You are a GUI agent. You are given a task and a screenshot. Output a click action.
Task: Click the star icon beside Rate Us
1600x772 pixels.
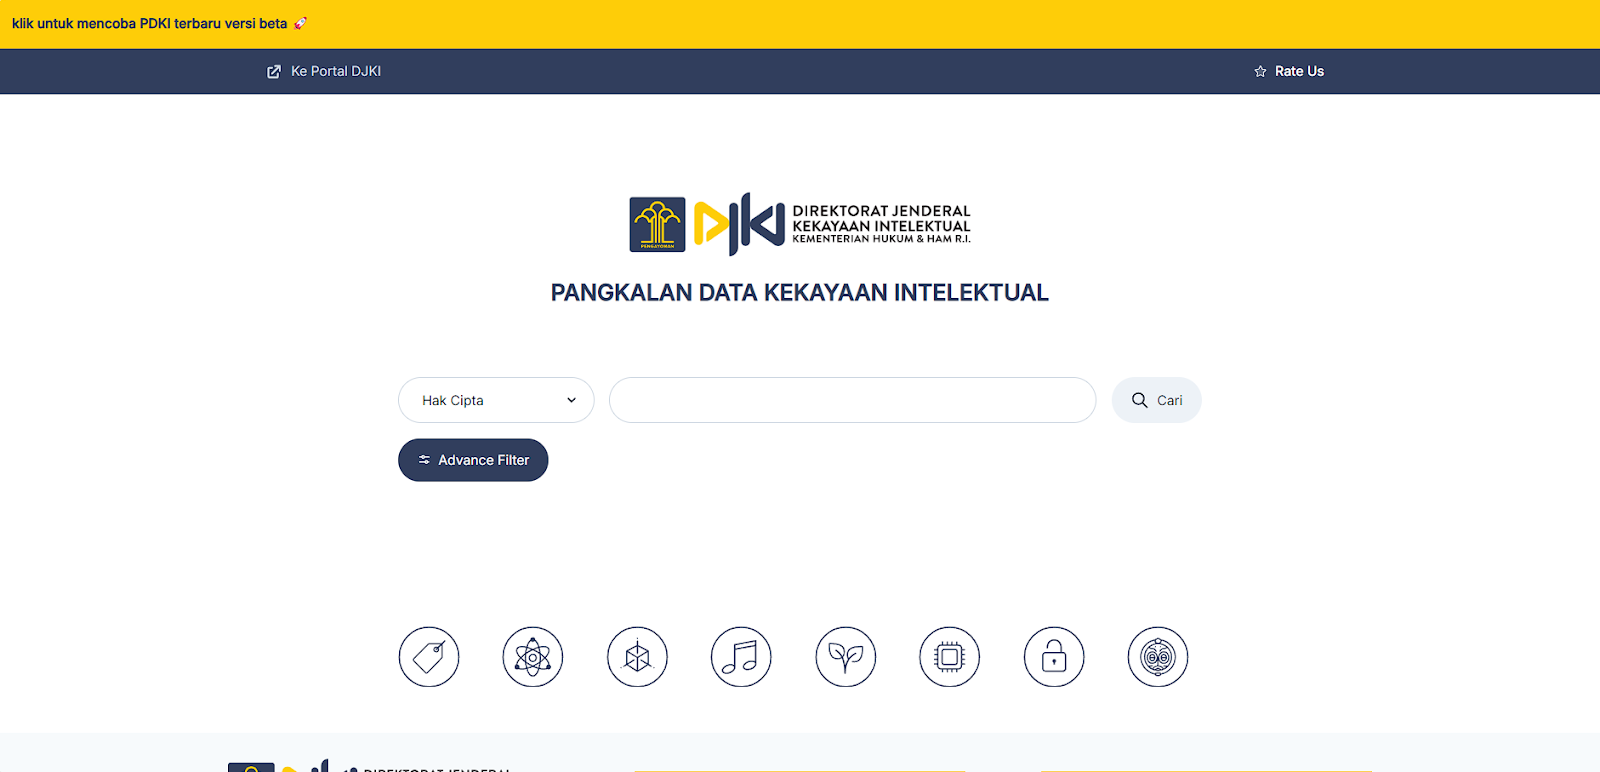tap(1260, 71)
